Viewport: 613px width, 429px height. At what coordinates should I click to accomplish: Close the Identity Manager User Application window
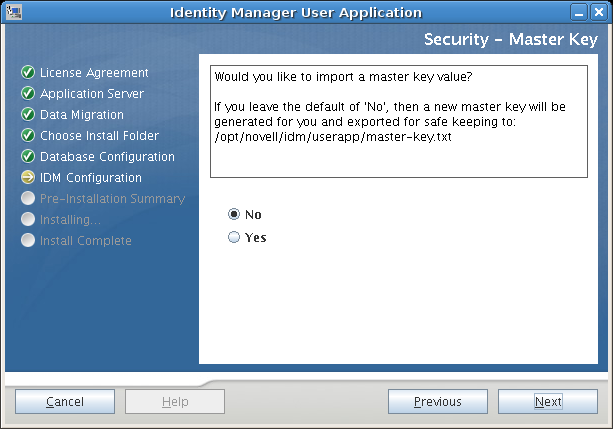pyautogui.click(x=599, y=12)
